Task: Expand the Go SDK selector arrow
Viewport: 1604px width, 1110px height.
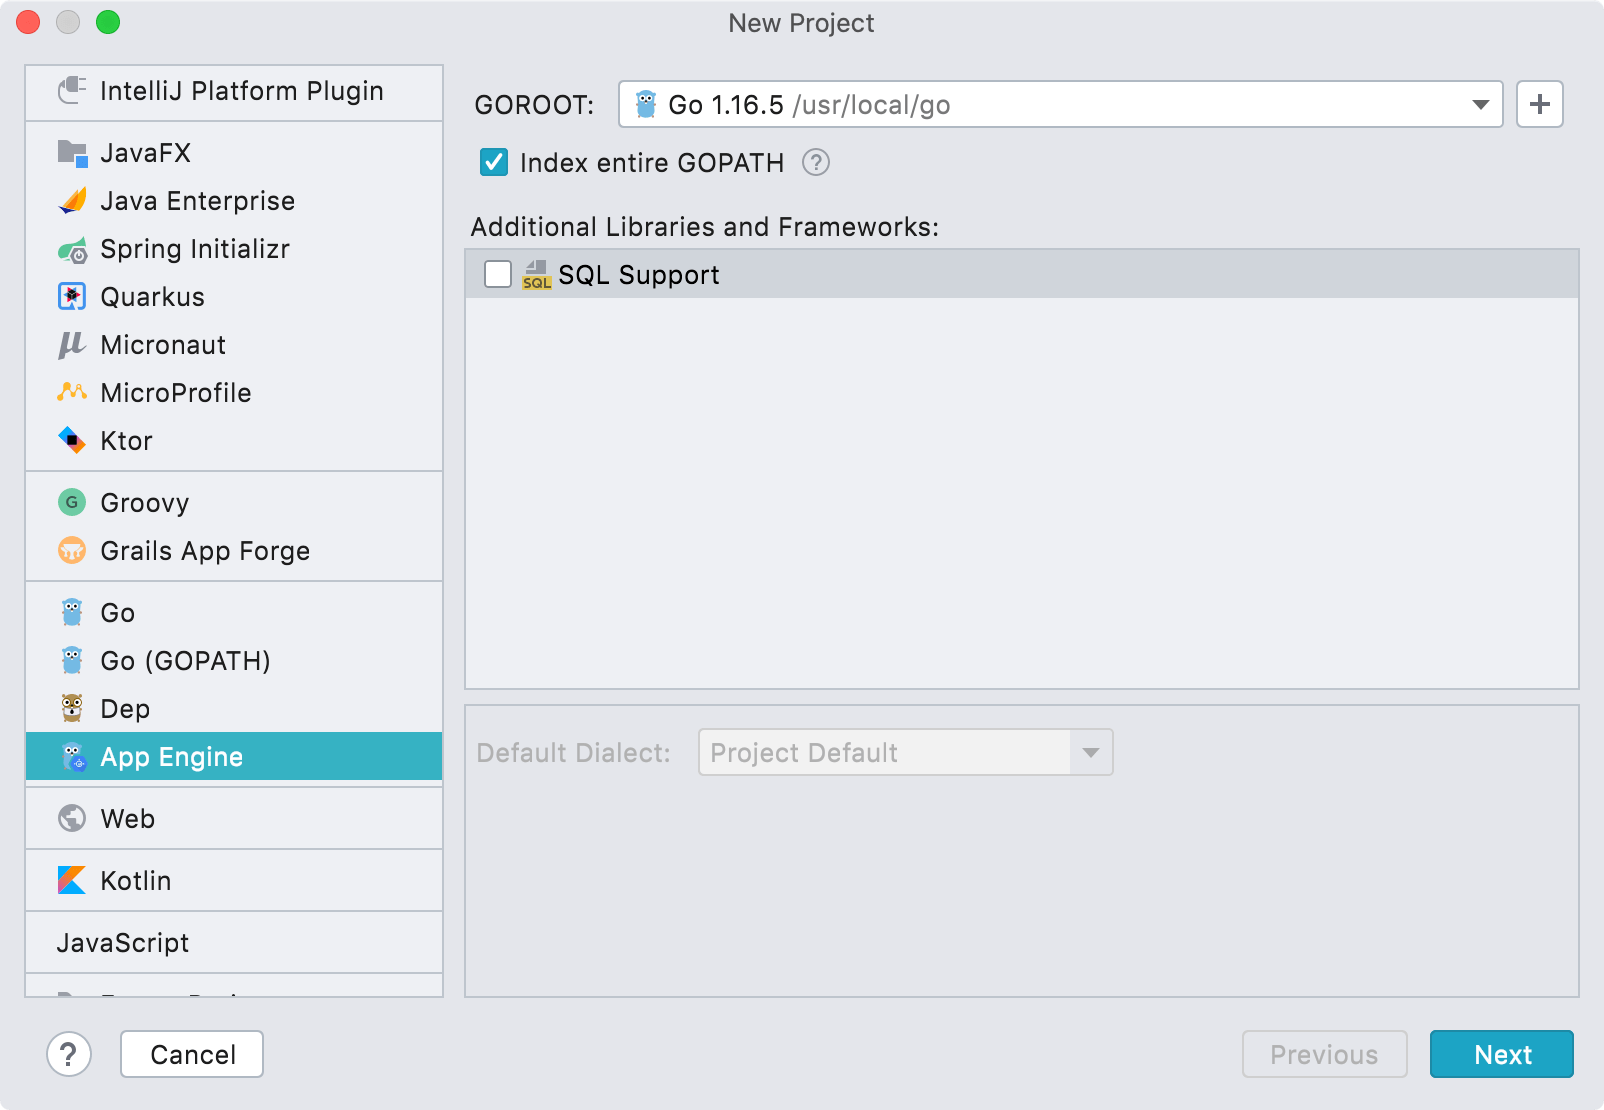Action: [x=1479, y=103]
